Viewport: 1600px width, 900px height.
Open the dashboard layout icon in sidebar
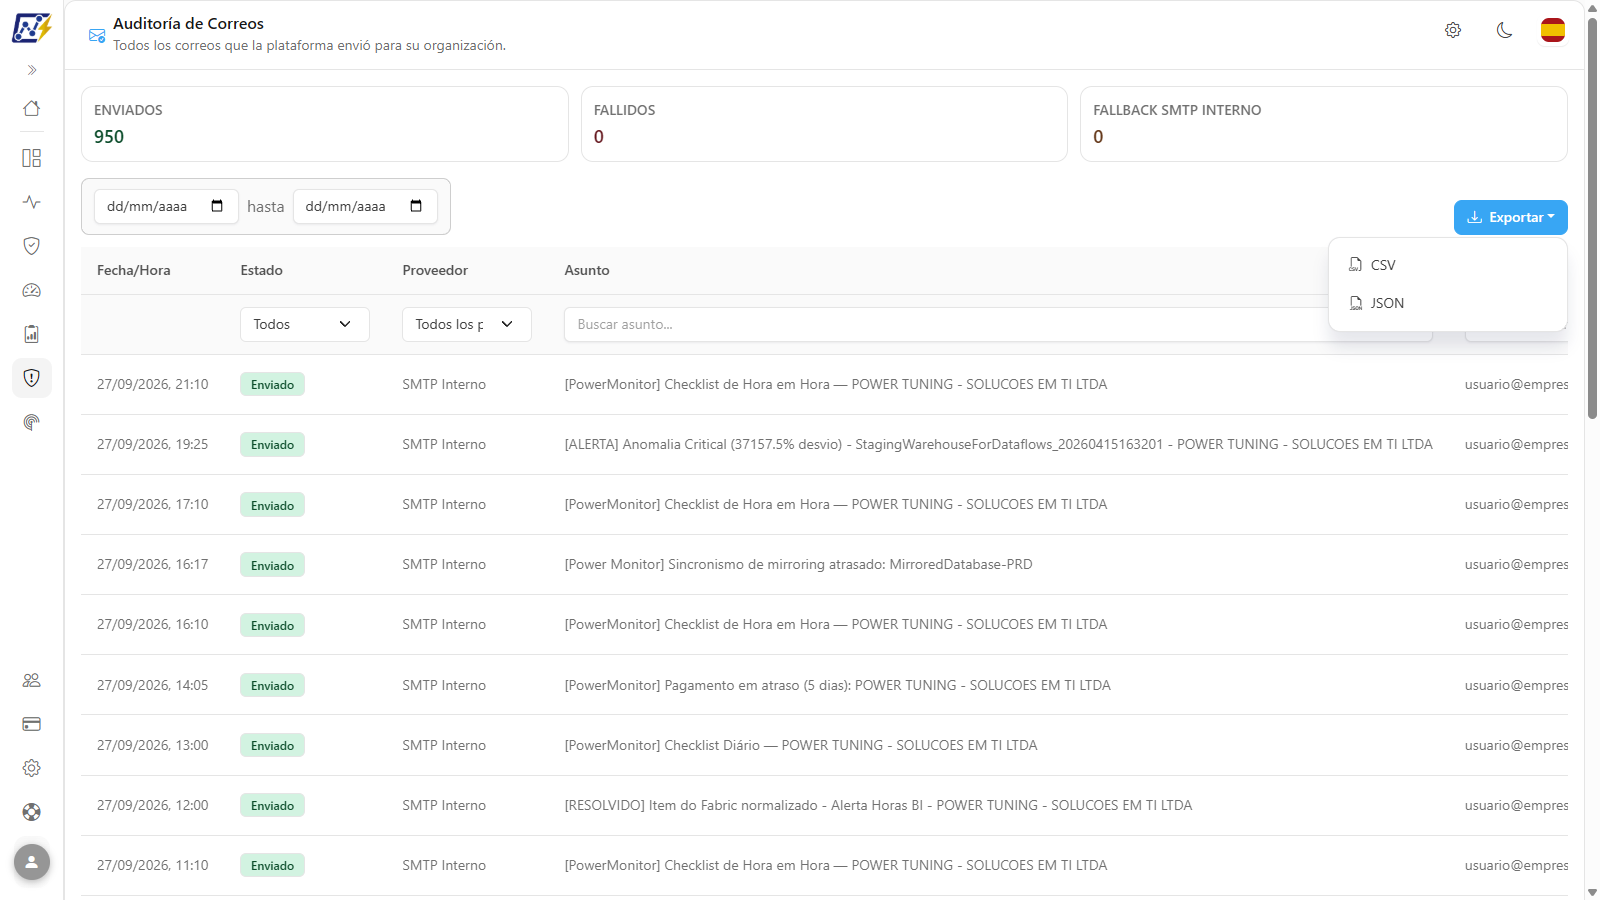tap(32, 158)
